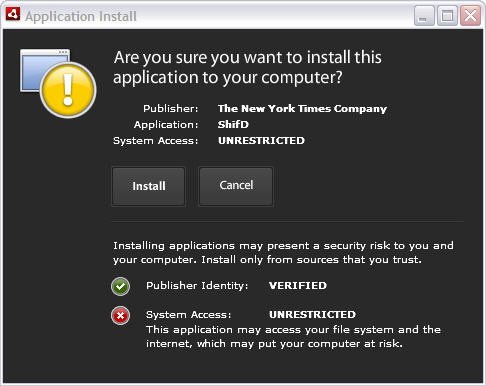Click the 'Publisher Identity:' label
The image size is (486, 386).
pyautogui.click(x=197, y=286)
